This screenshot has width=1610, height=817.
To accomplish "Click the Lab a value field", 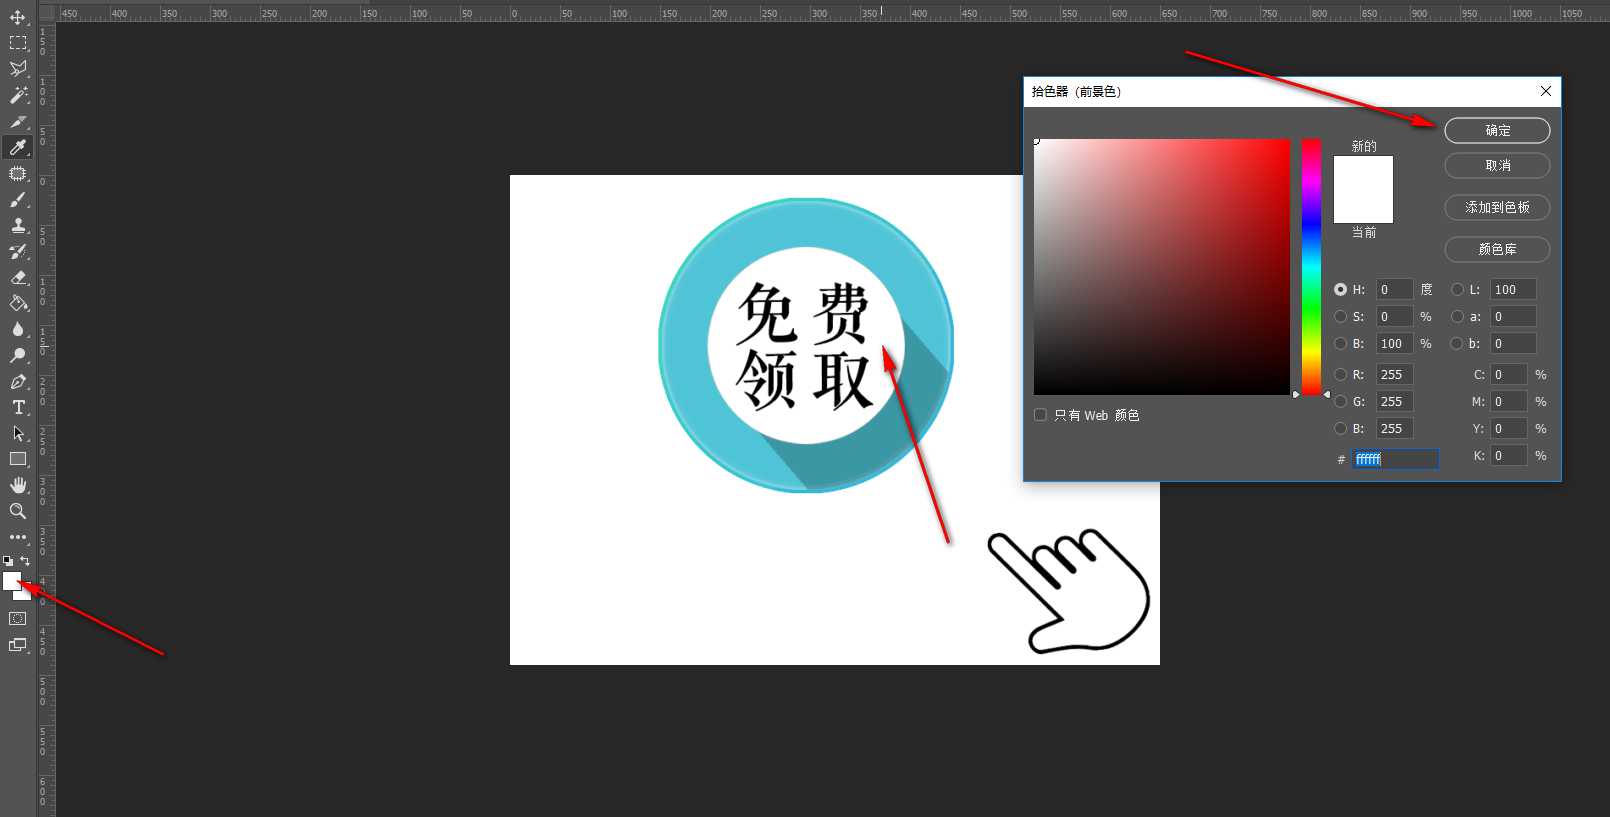I will click(x=1513, y=316).
